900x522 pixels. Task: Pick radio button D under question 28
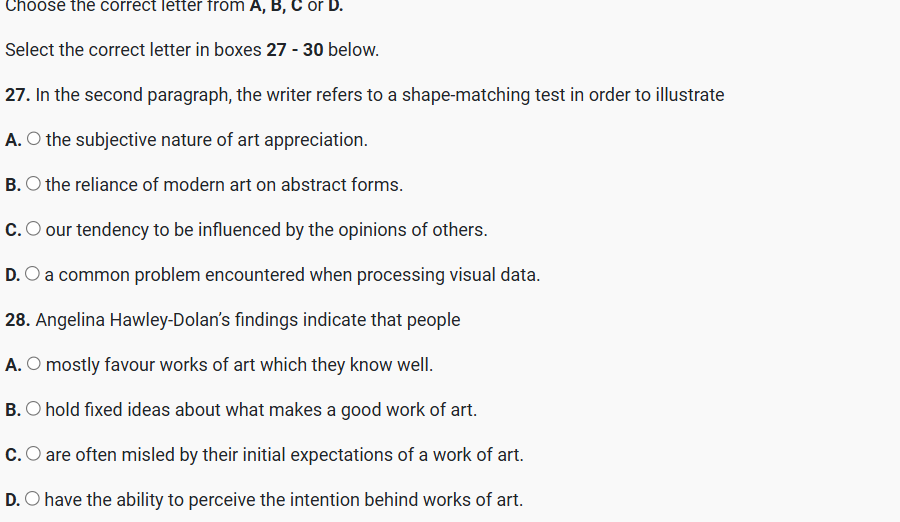click(34, 500)
